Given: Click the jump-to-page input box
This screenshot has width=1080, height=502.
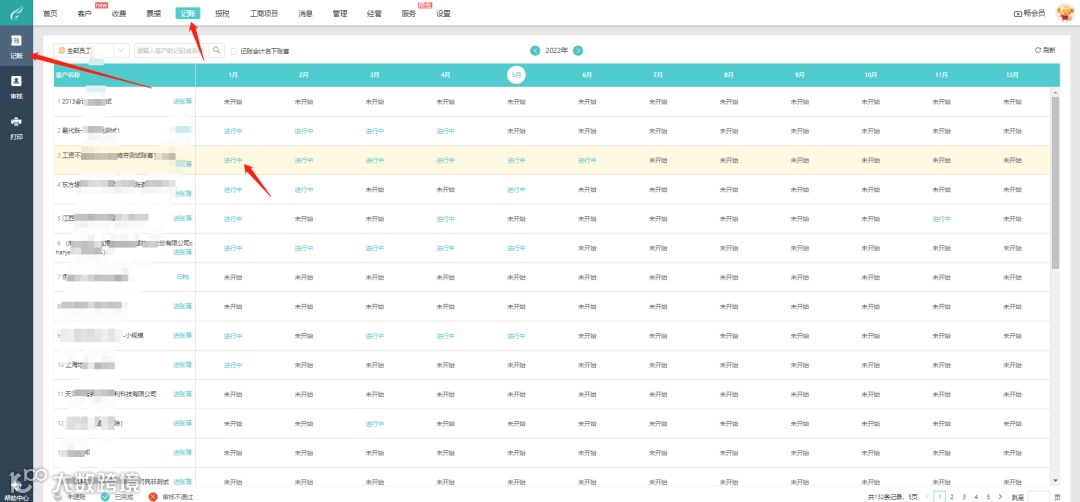Looking at the screenshot, I should click(1038, 496).
